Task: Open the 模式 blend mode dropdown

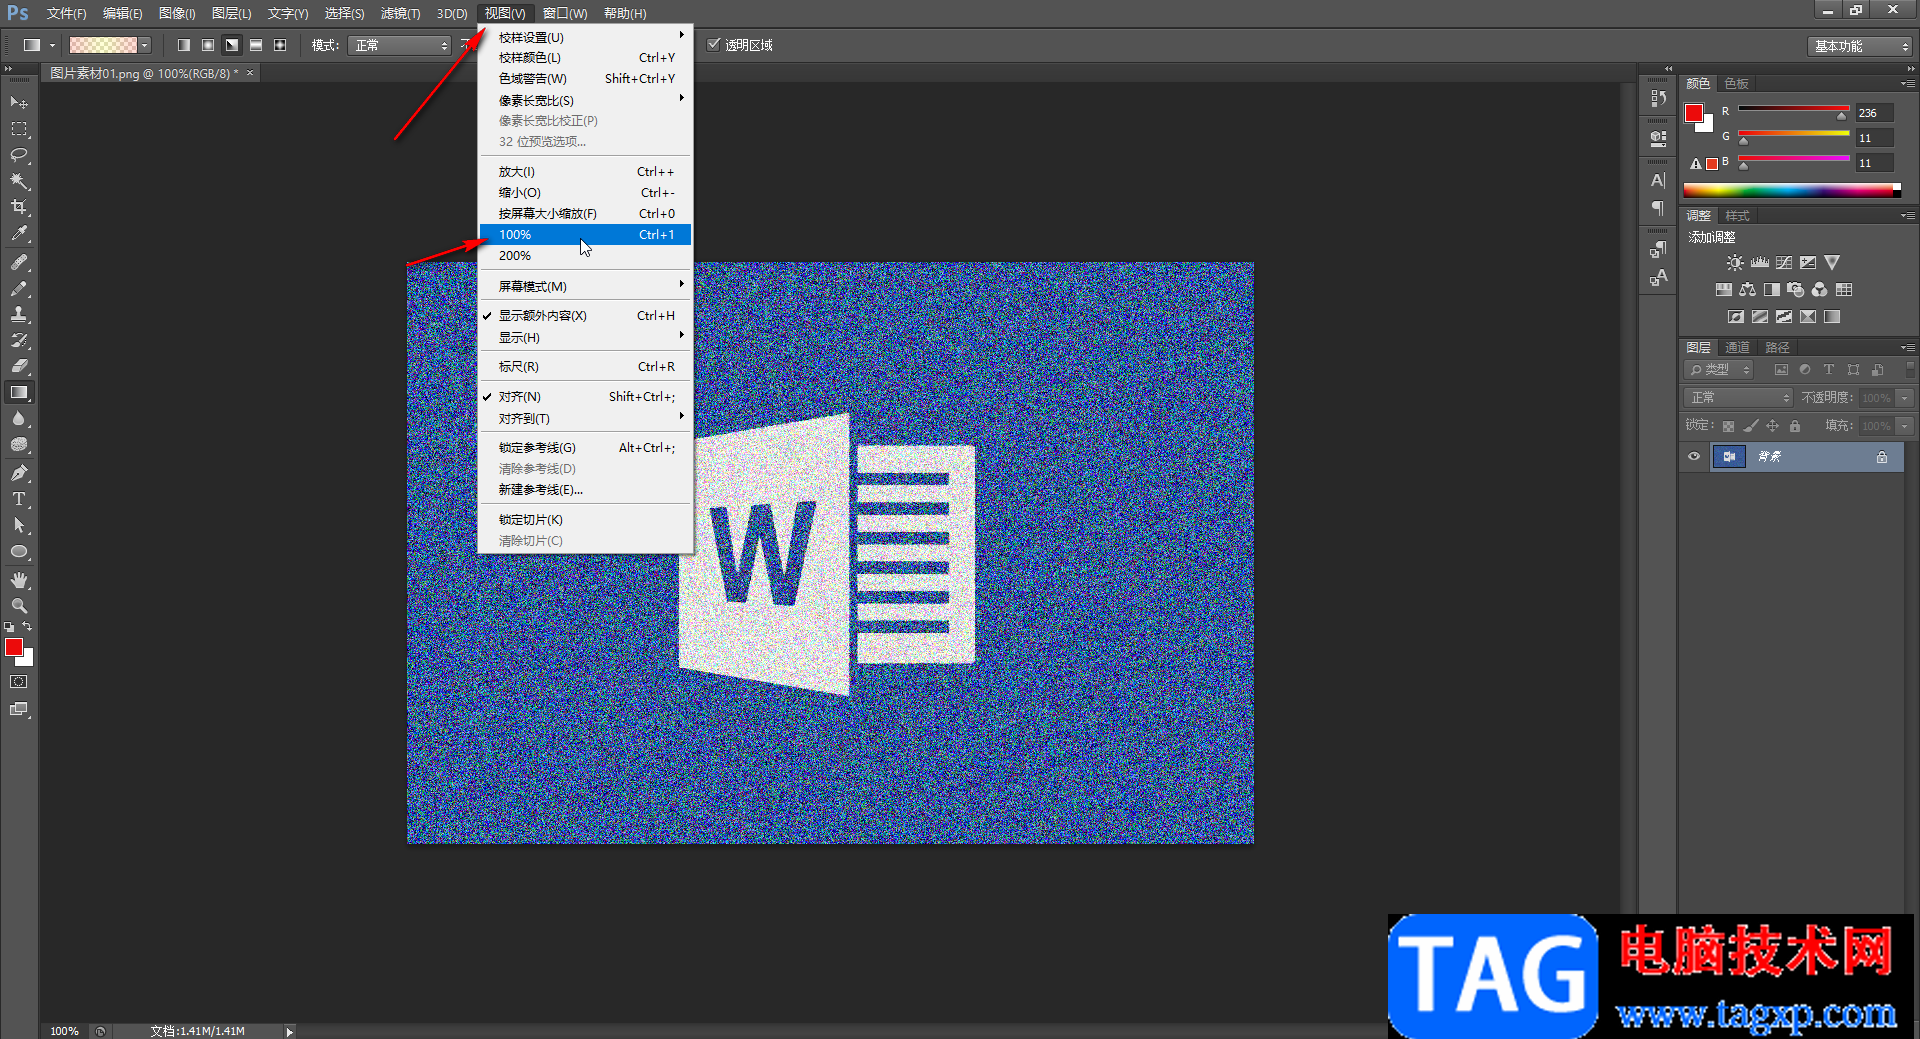Action: point(400,45)
